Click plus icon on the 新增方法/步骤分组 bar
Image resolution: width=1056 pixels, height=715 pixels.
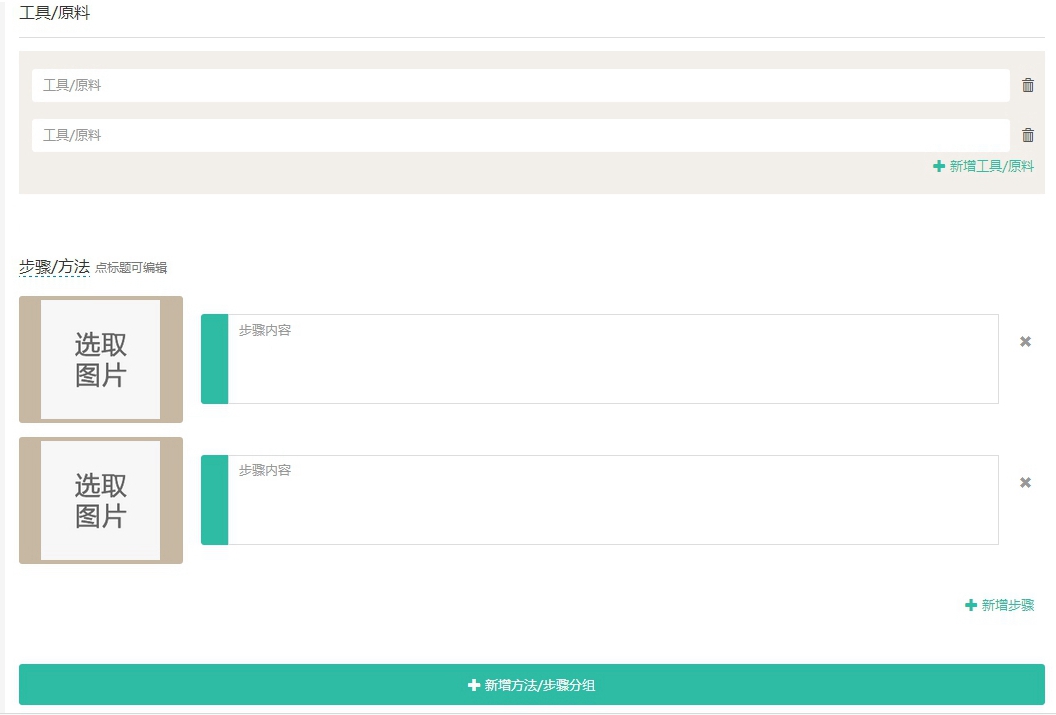(474, 685)
